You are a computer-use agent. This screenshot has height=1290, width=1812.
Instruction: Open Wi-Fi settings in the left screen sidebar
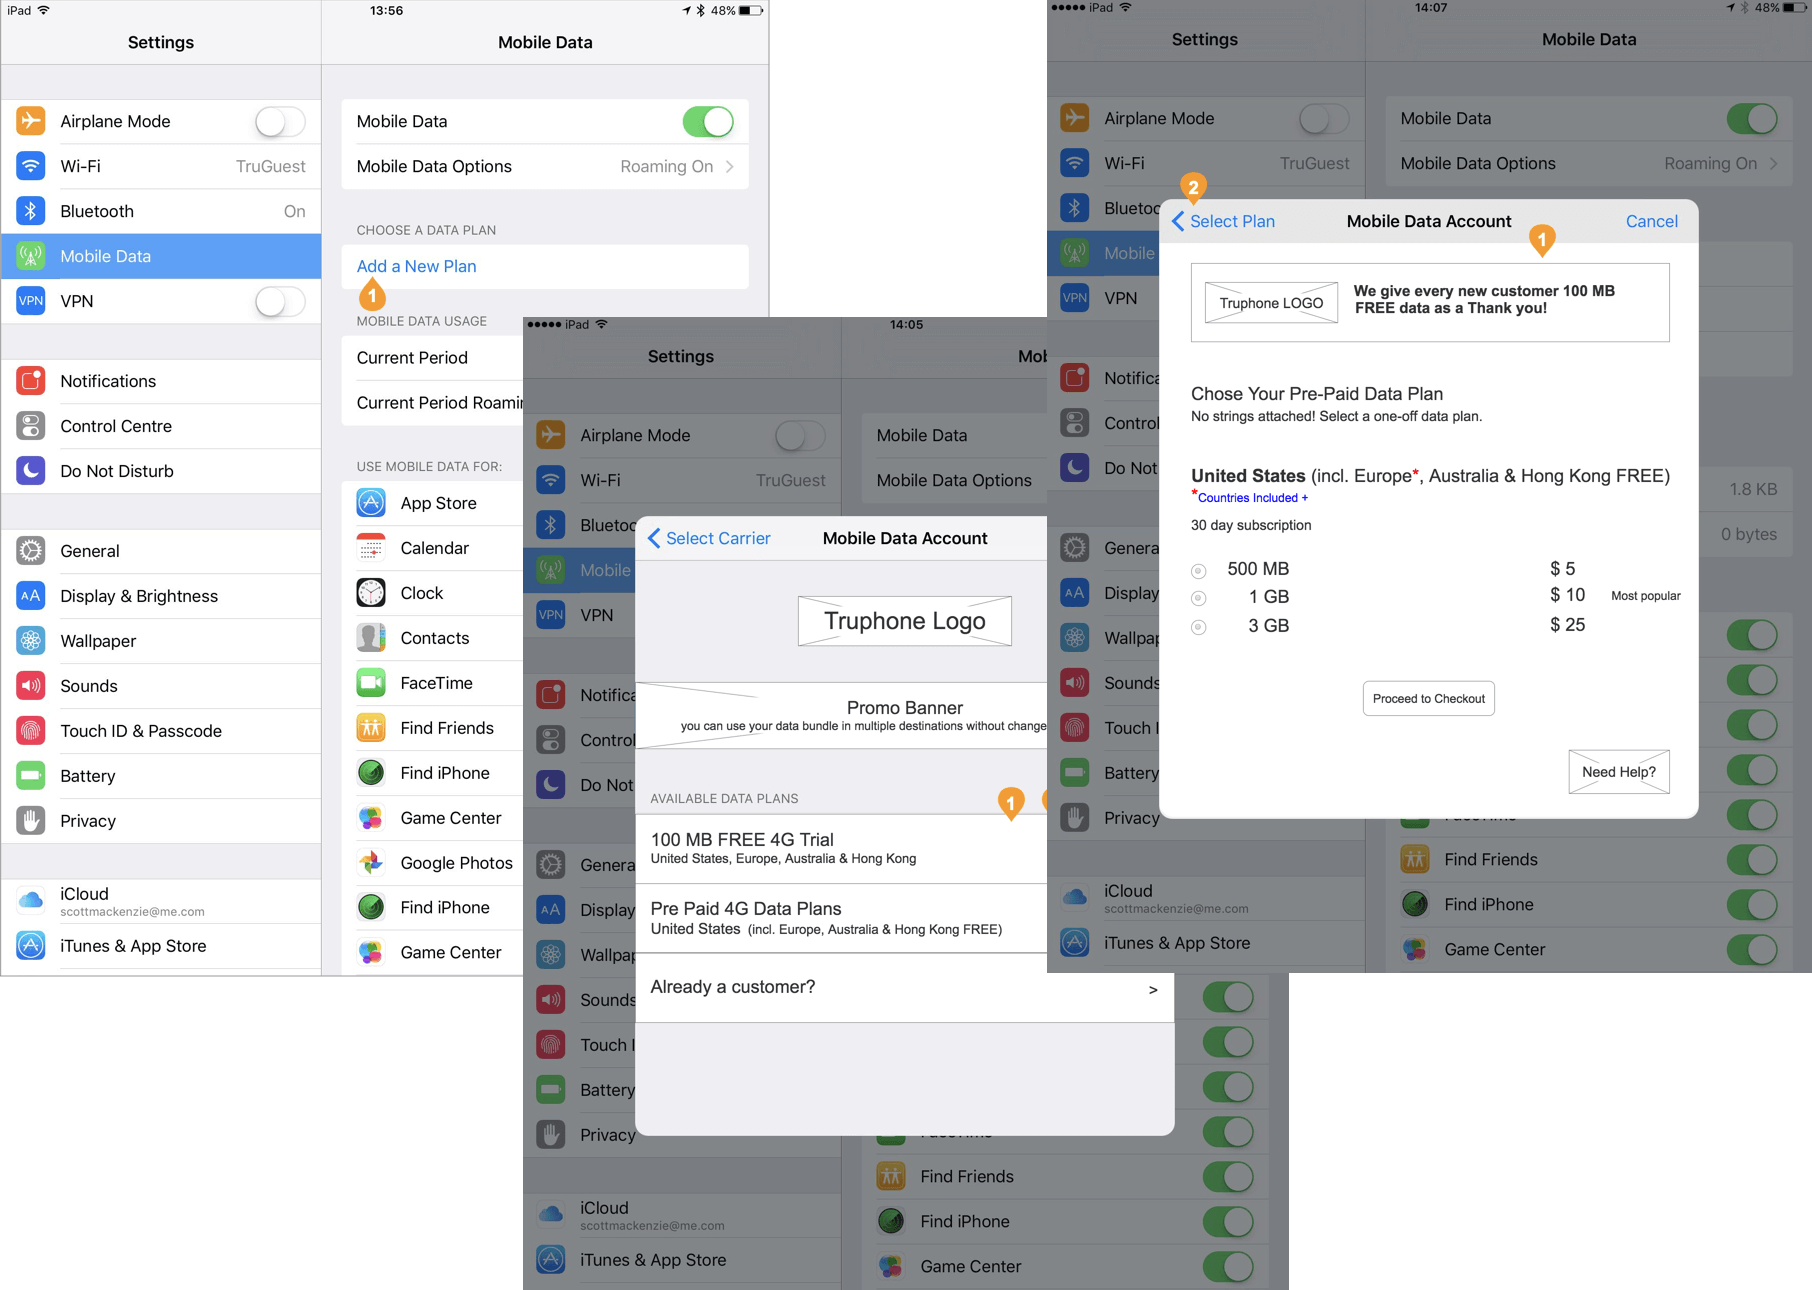(161, 166)
